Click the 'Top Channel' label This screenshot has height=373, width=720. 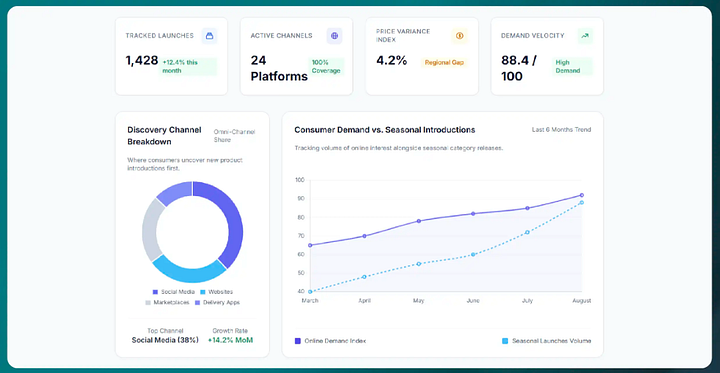click(x=165, y=331)
